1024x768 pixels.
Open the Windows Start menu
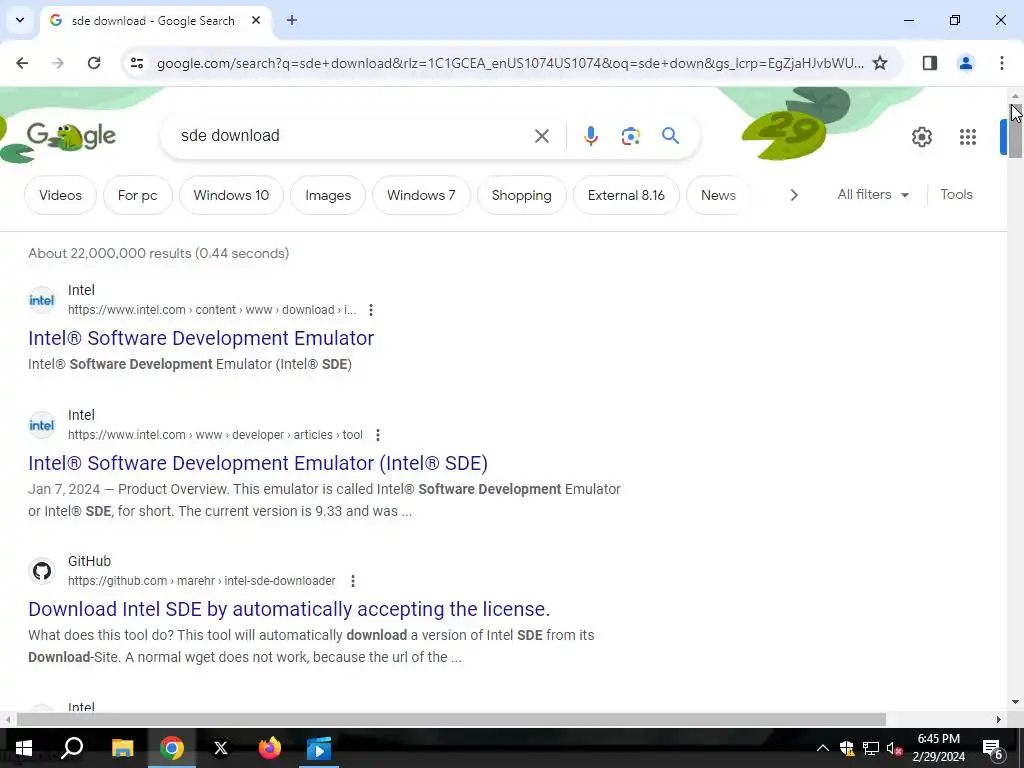click(24, 748)
